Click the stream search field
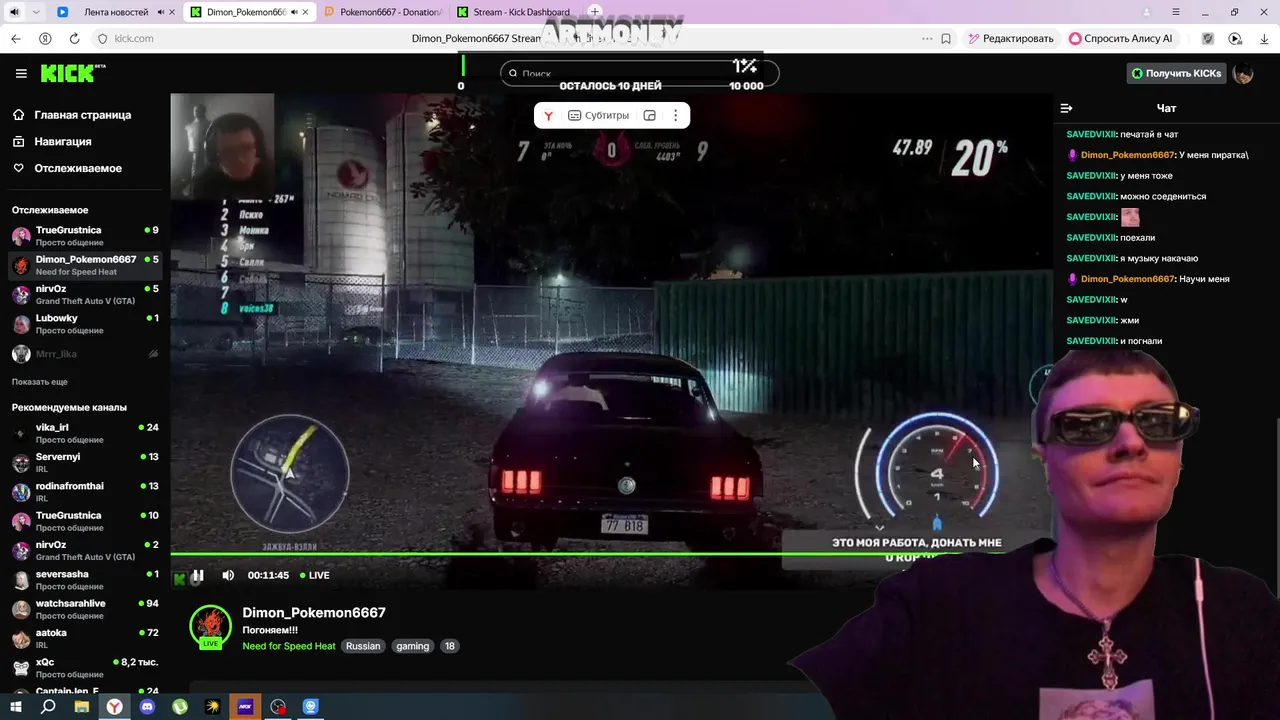The width and height of the screenshot is (1280, 720). [x=640, y=73]
